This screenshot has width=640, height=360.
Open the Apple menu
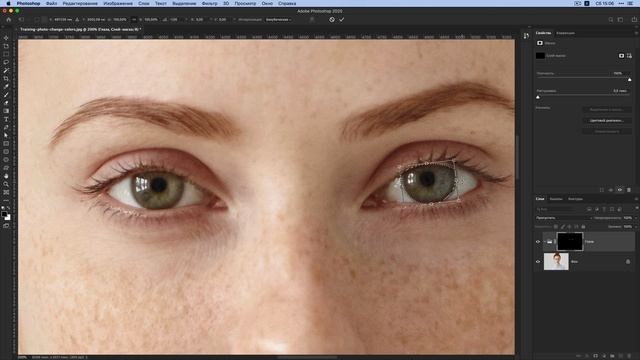(8, 3)
